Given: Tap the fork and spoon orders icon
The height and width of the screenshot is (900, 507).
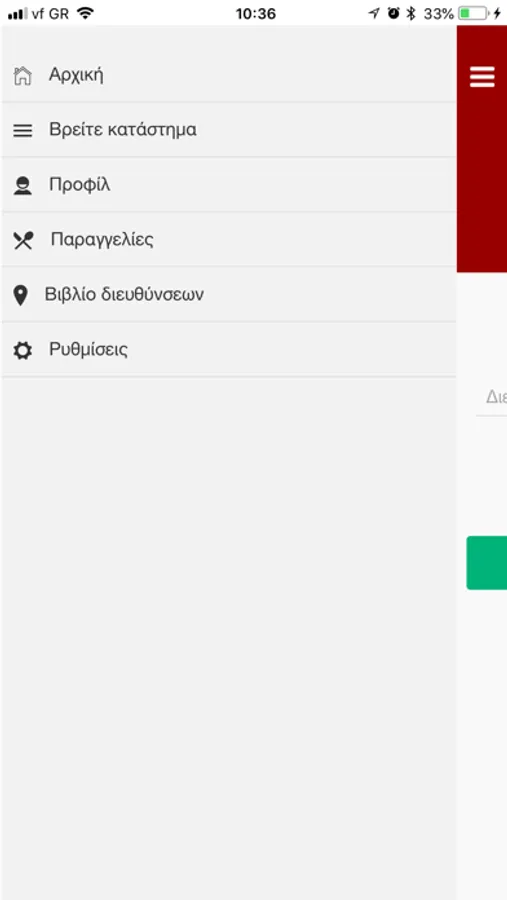Looking at the screenshot, I should coord(24,240).
